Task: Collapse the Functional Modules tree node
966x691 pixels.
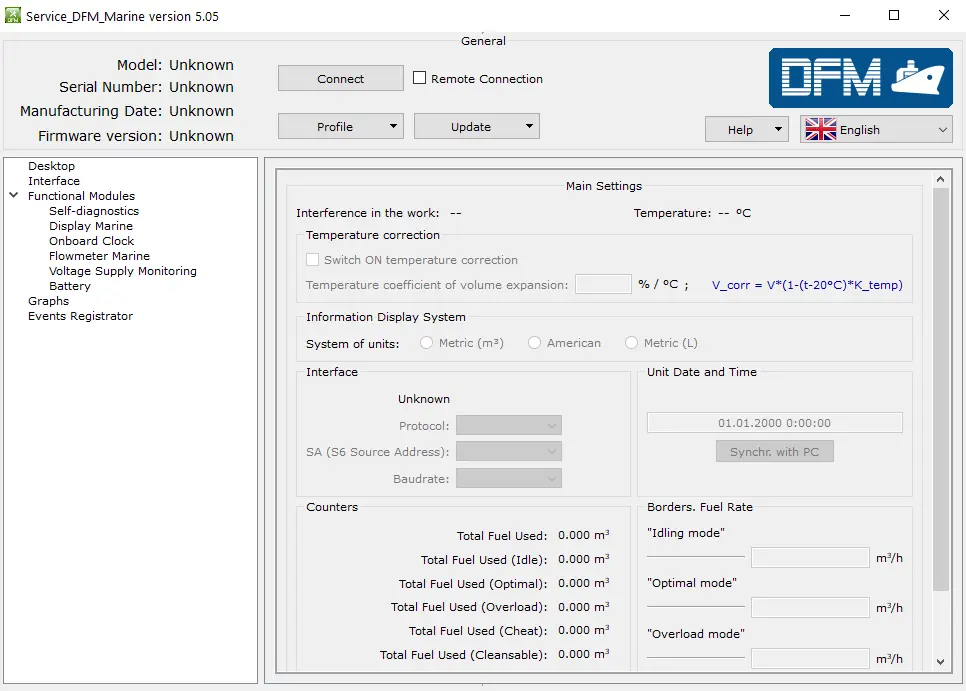Action: tap(14, 196)
